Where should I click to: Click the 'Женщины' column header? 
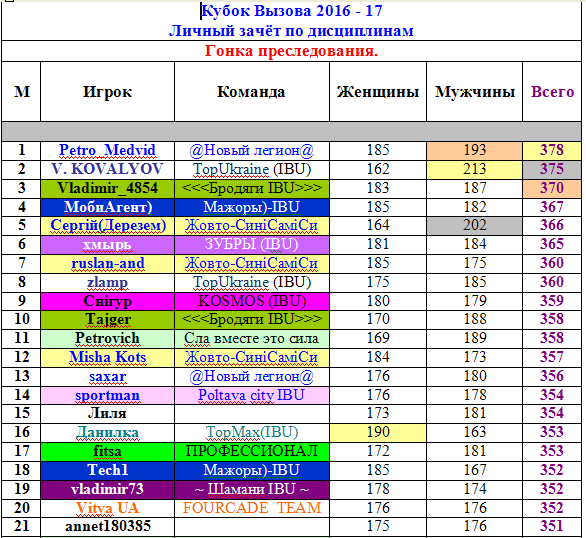pyautogui.click(x=378, y=92)
